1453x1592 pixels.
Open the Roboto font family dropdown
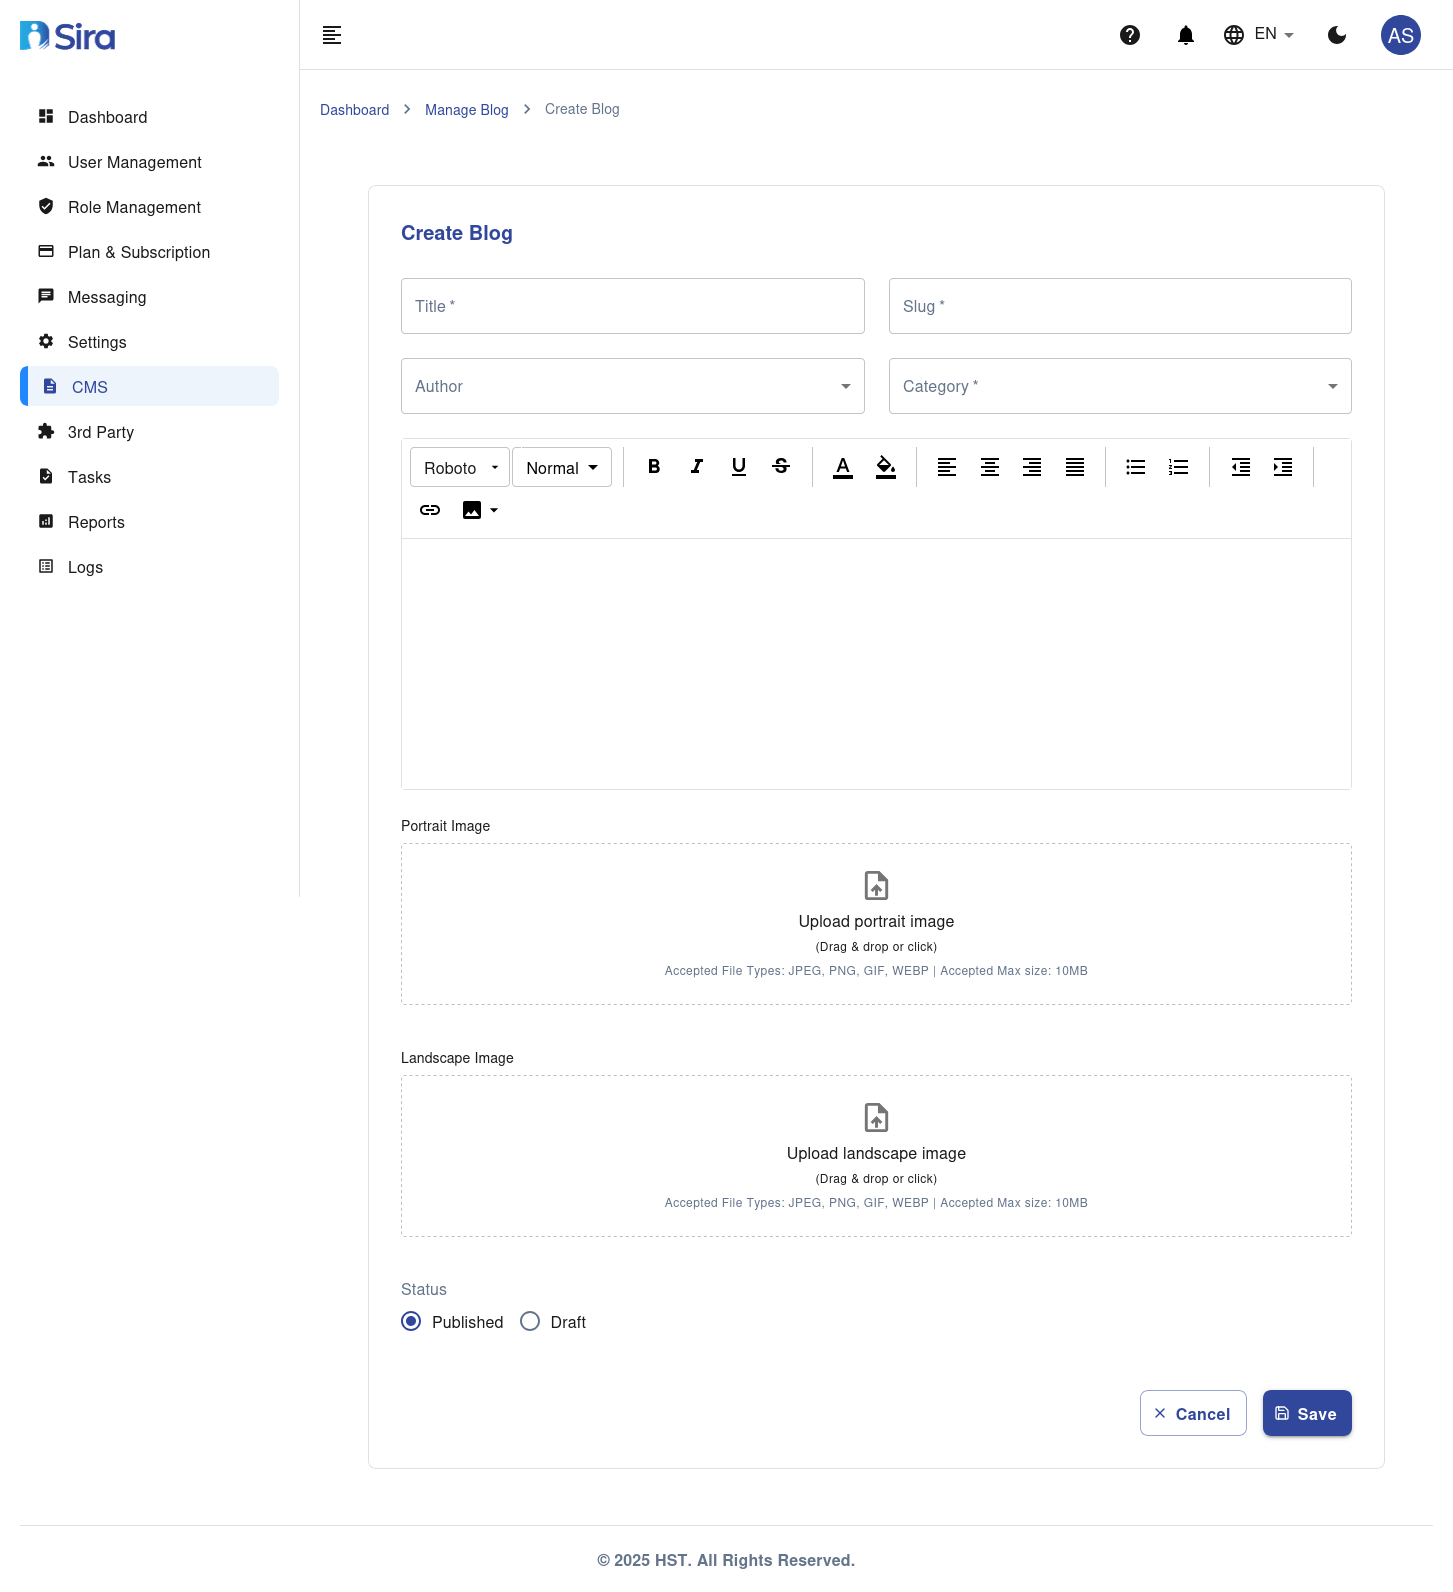point(460,467)
